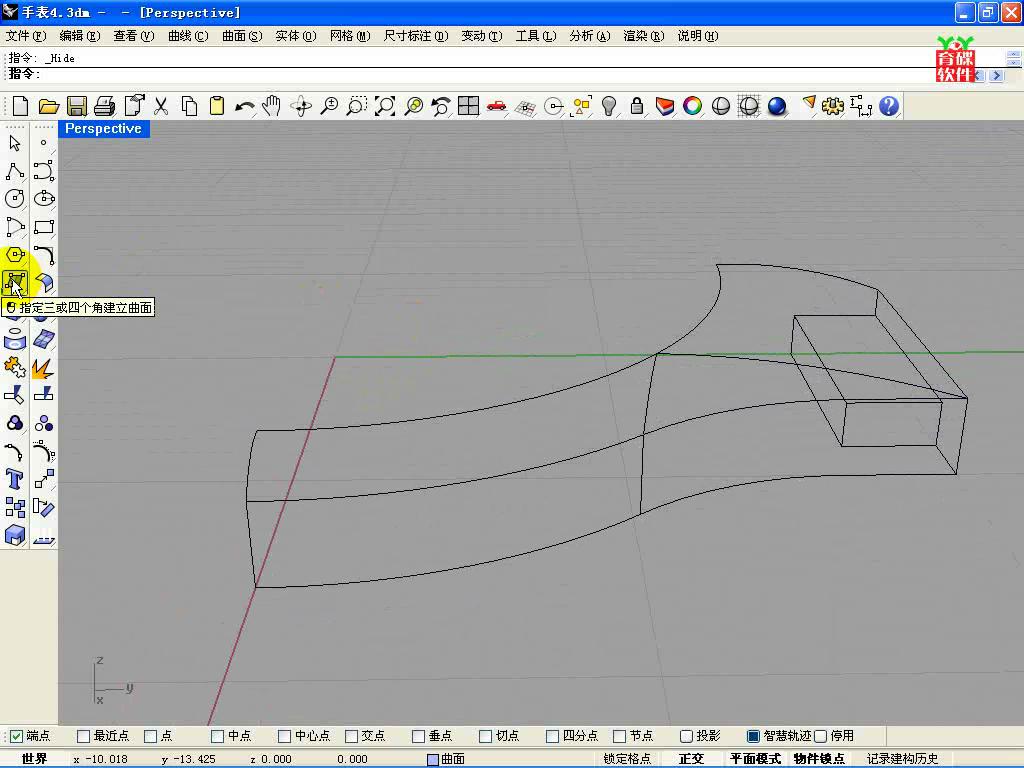Select the Polygon tool in sidebar
1024x768 pixels.
(14, 255)
